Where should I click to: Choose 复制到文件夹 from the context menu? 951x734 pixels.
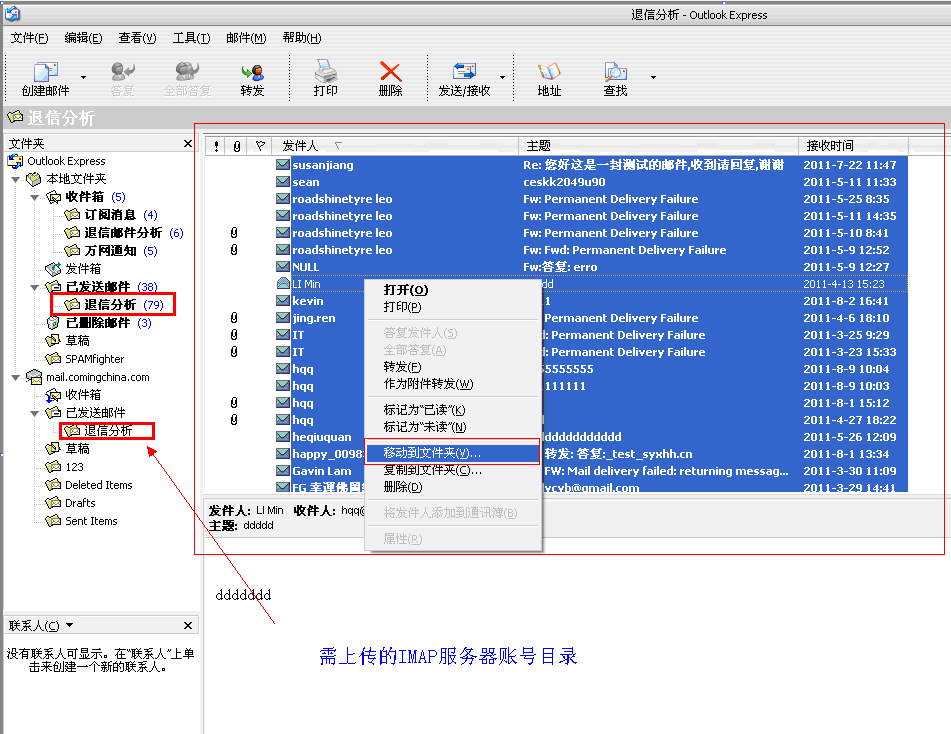pyautogui.click(x=431, y=470)
